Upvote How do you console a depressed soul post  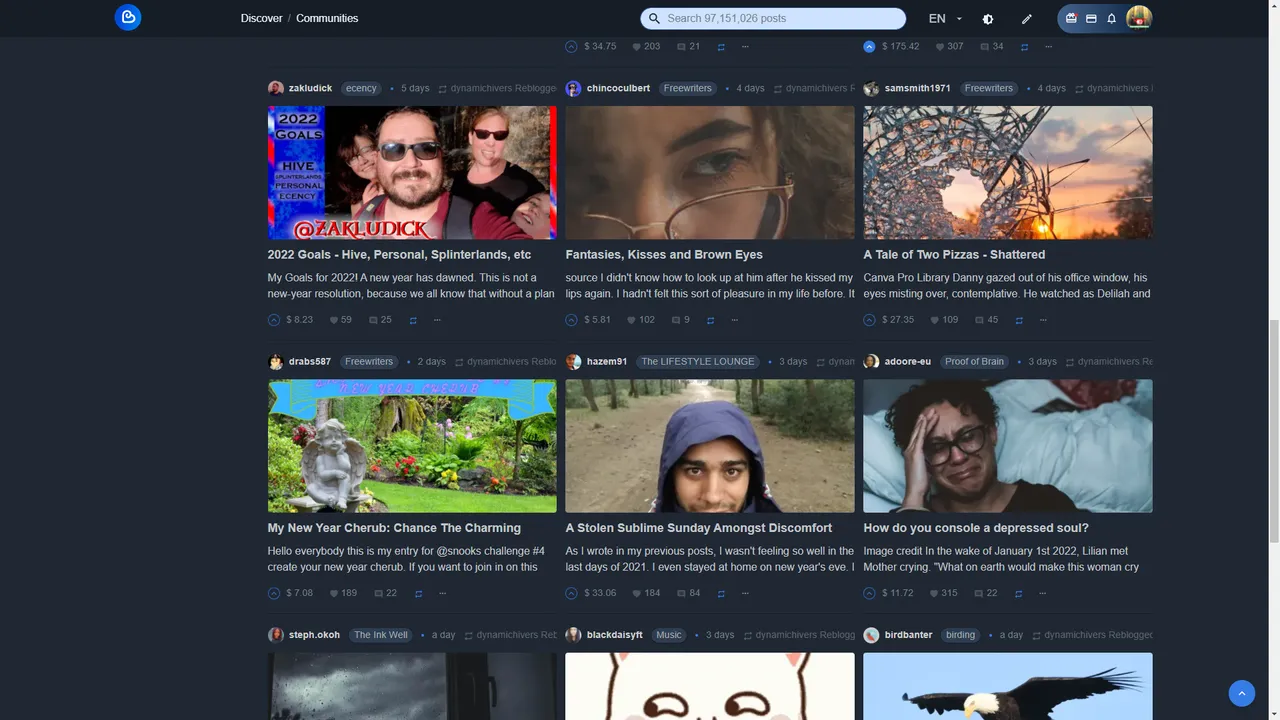coord(870,593)
